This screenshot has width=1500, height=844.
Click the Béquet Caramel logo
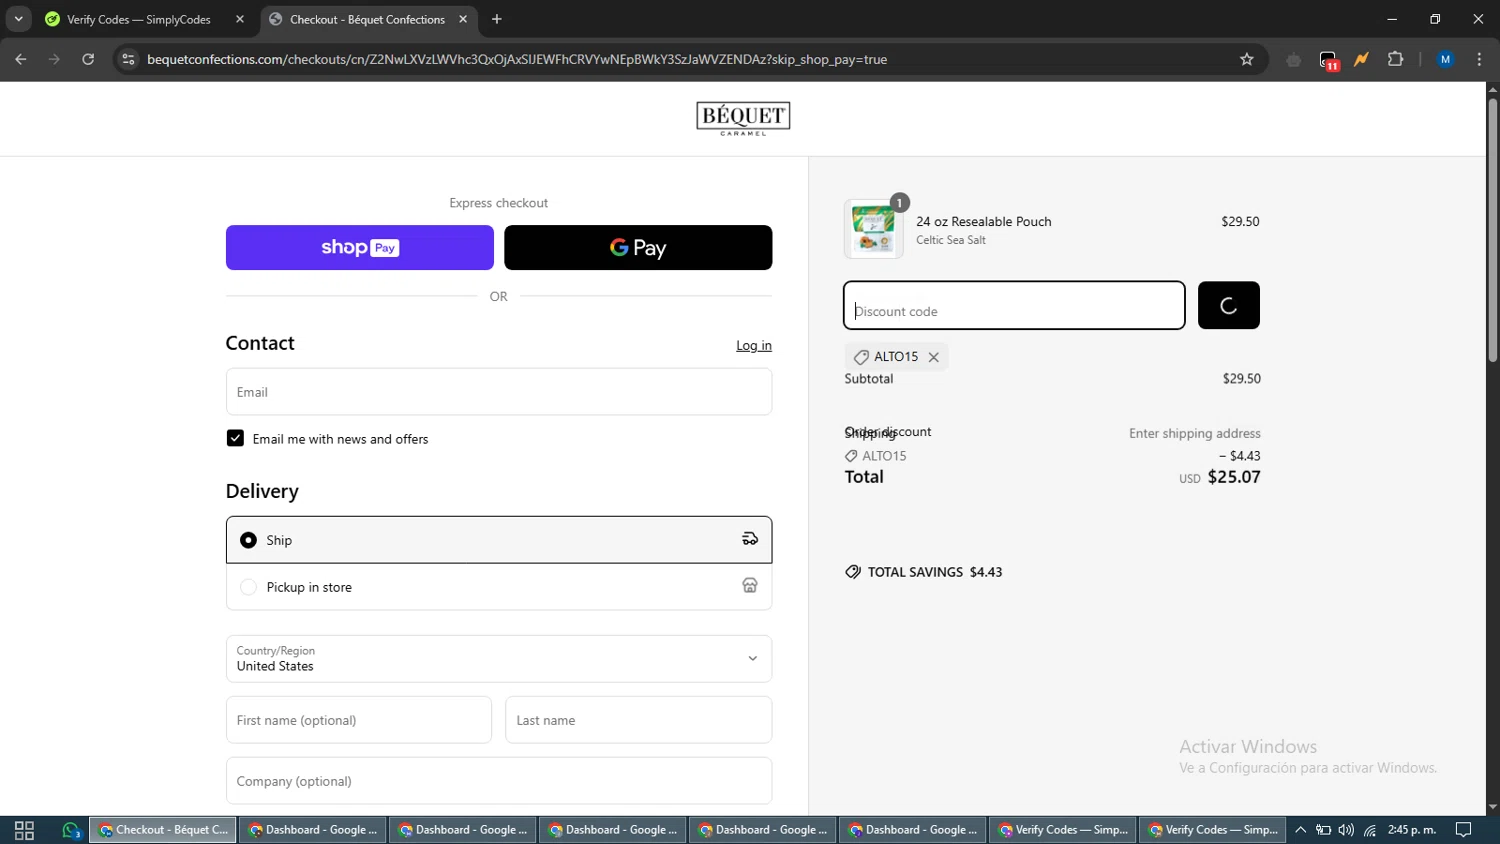[743, 118]
